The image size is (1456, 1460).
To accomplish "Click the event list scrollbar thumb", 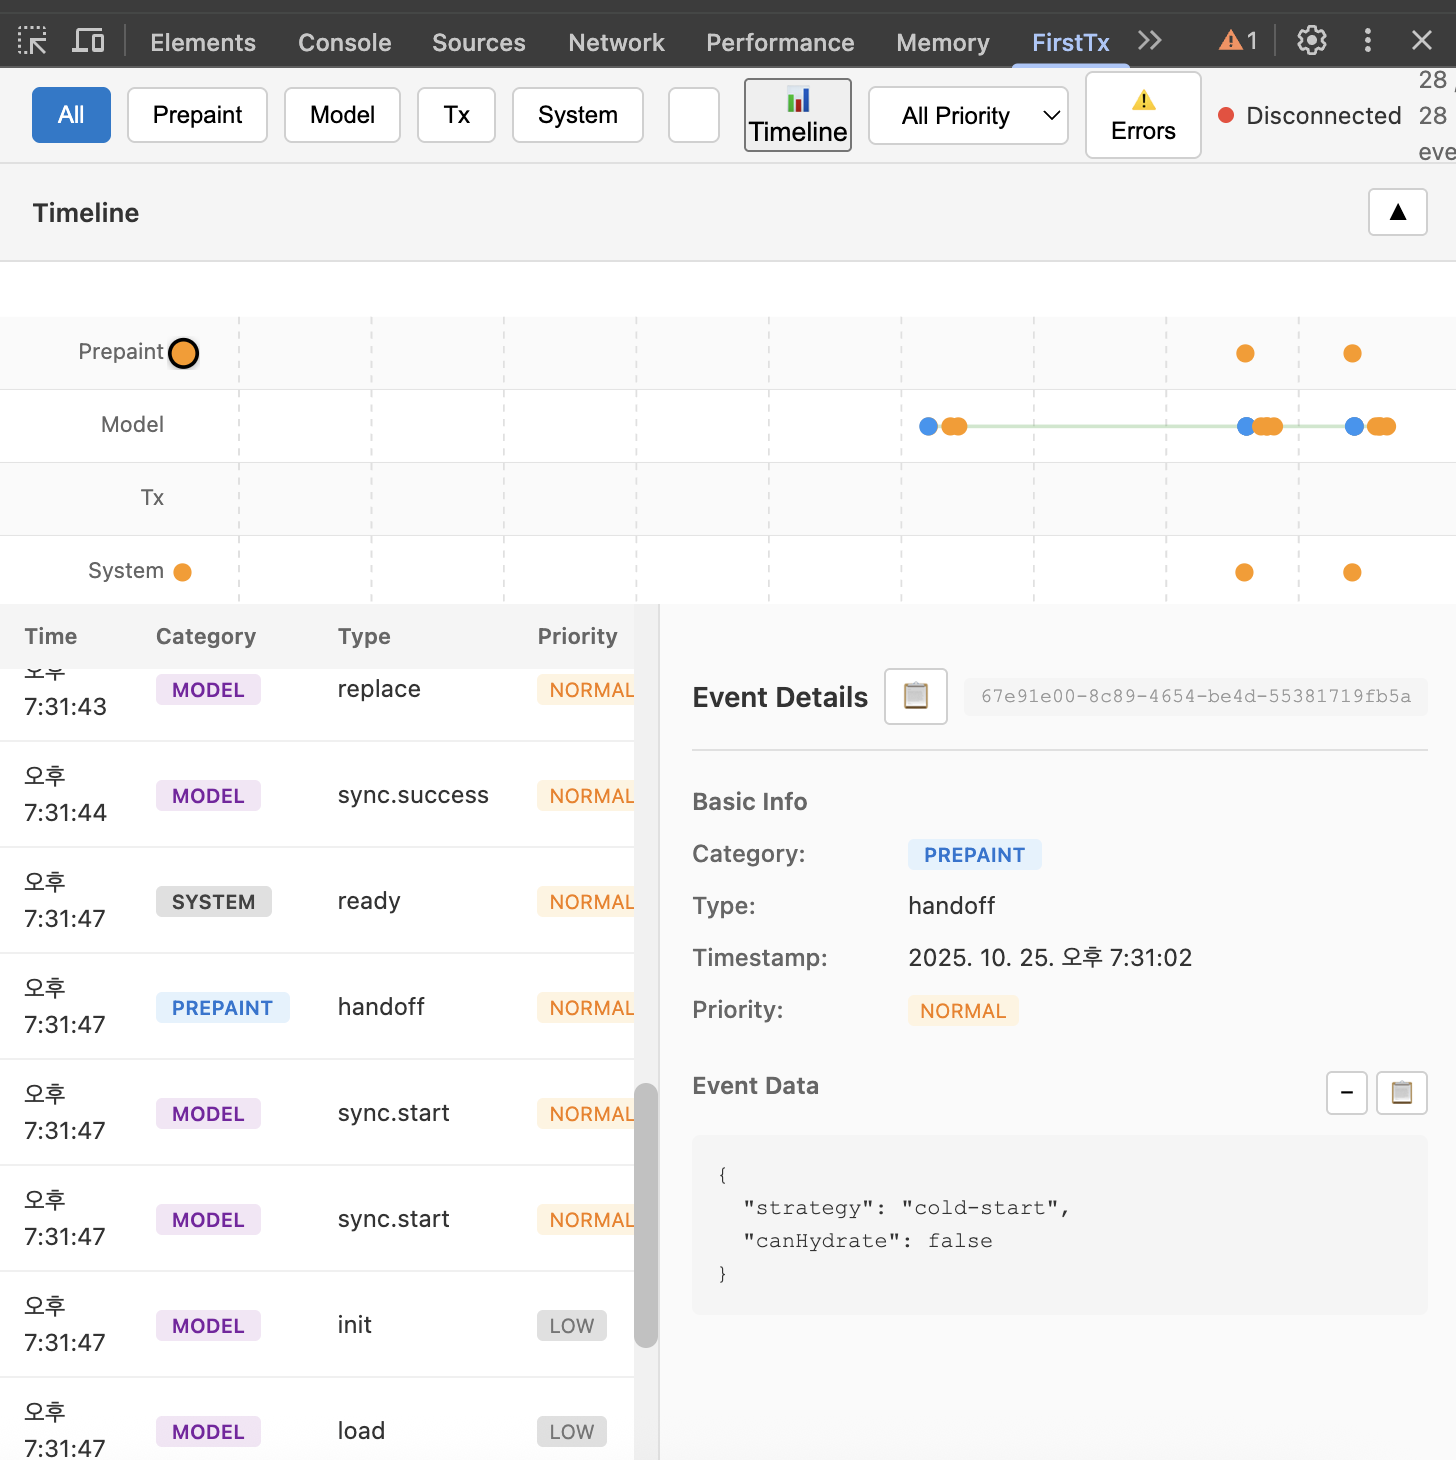I will 646,1215.
